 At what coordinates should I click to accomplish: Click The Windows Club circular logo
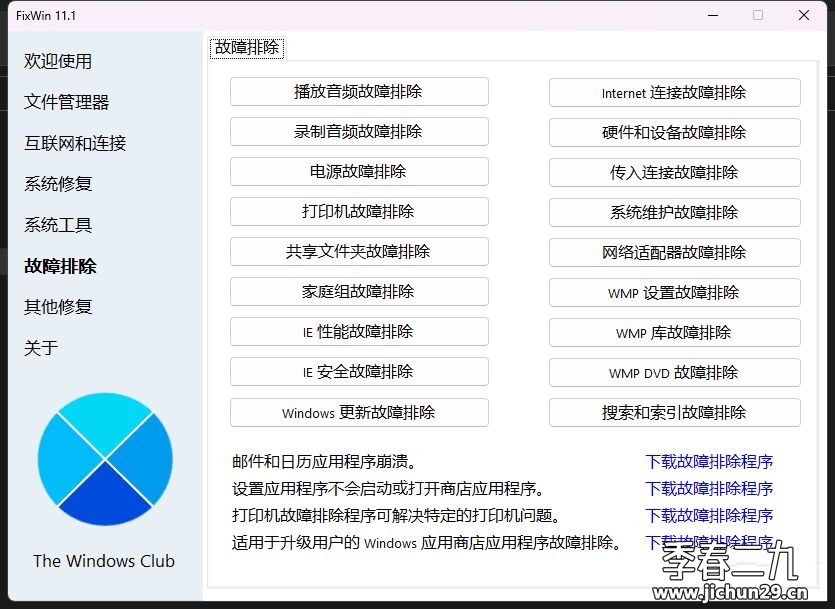click(x=105, y=459)
